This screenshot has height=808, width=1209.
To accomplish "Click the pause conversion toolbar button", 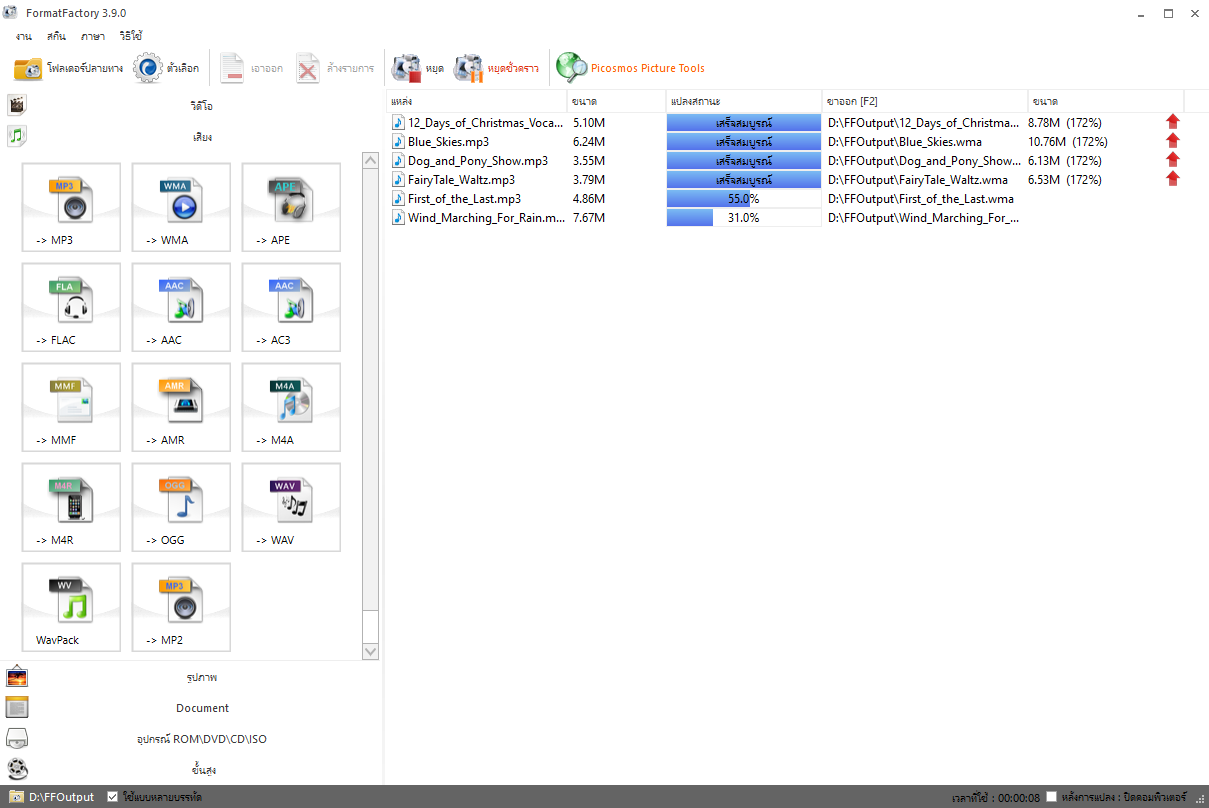I will pyautogui.click(x=496, y=68).
